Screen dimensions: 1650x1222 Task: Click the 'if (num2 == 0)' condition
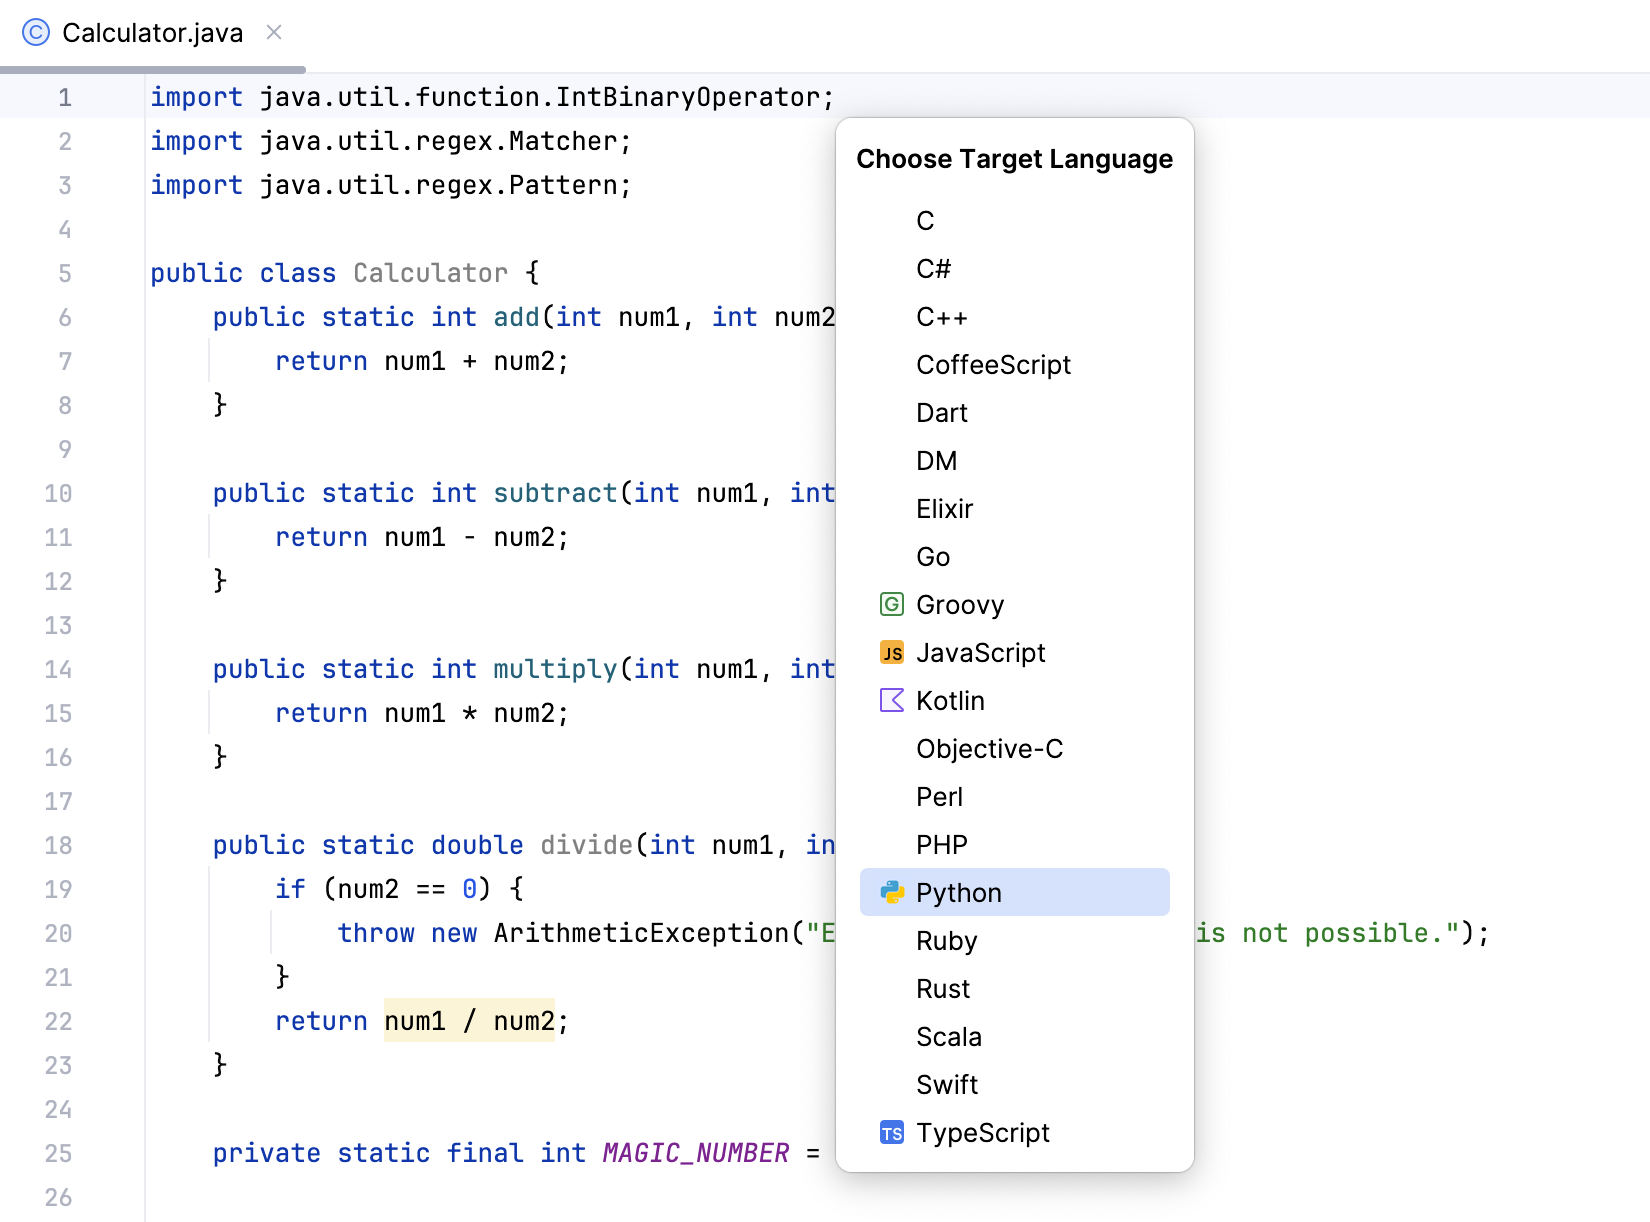tap(383, 890)
